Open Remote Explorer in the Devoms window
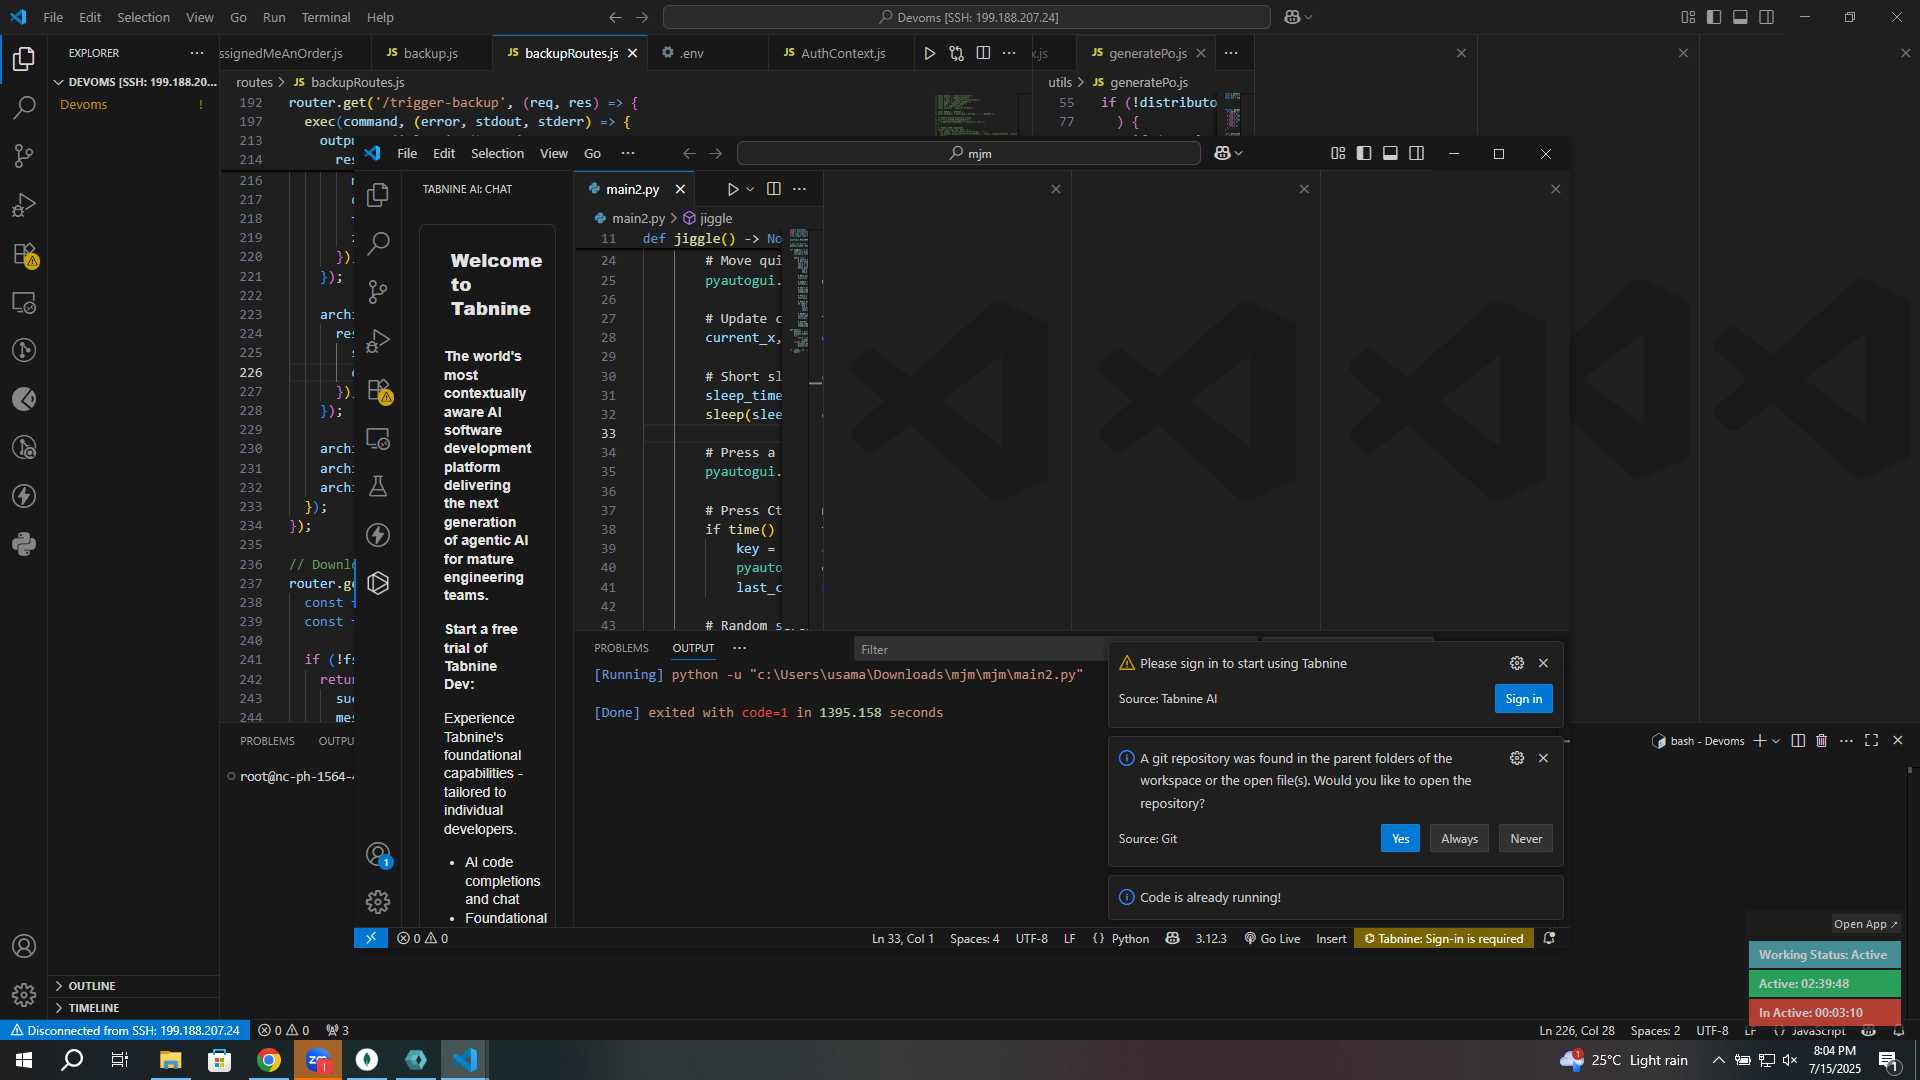Screen dimensions: 1920x1080 (24, 302)
